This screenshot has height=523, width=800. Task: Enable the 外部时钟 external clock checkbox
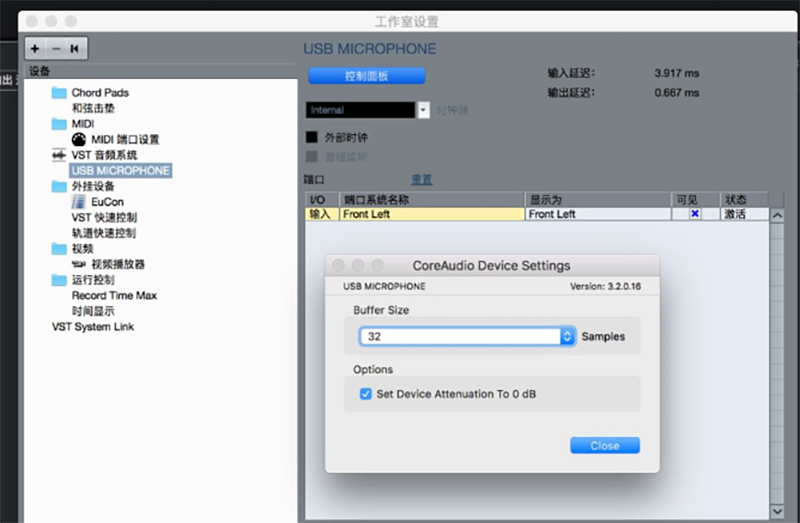click(312, 138)
